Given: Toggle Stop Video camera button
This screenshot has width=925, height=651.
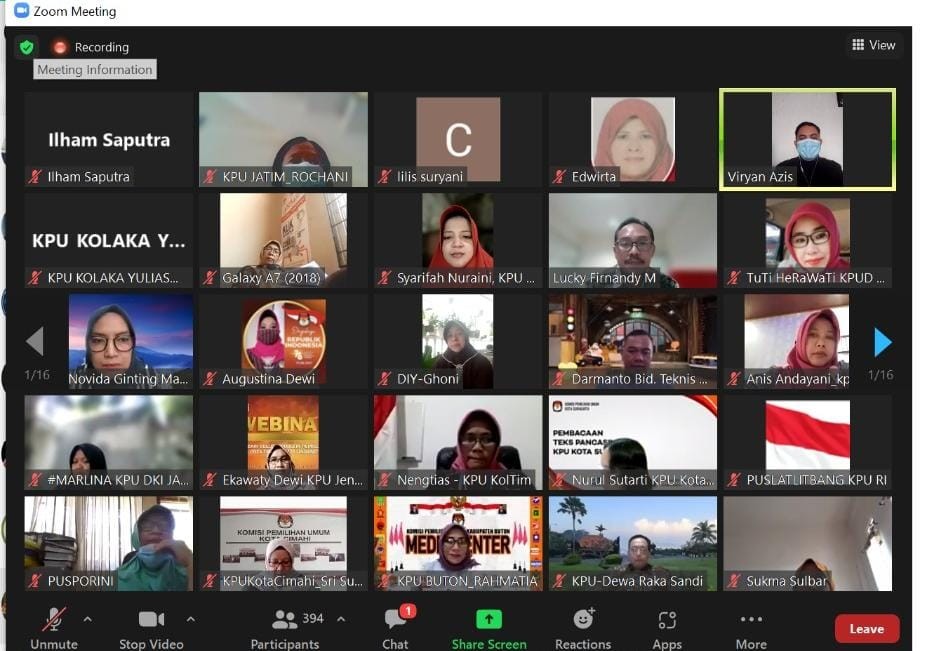Looking at the screenshot, I should (x=151, y=619).
